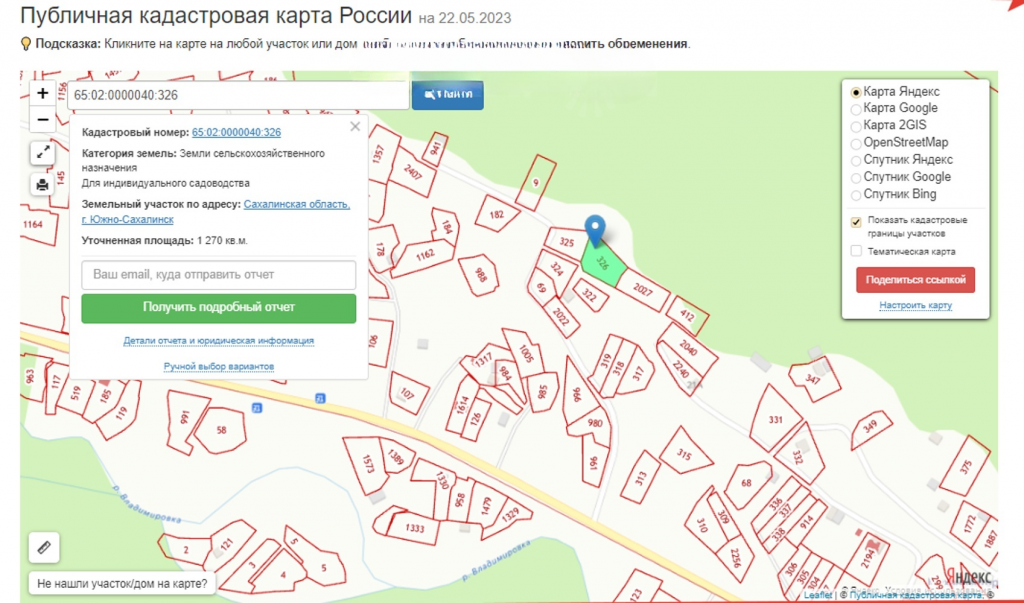Open cadastral number 65:02:0000040:326 link
The height and width of the screenshot is (603, 1024).
236,132
